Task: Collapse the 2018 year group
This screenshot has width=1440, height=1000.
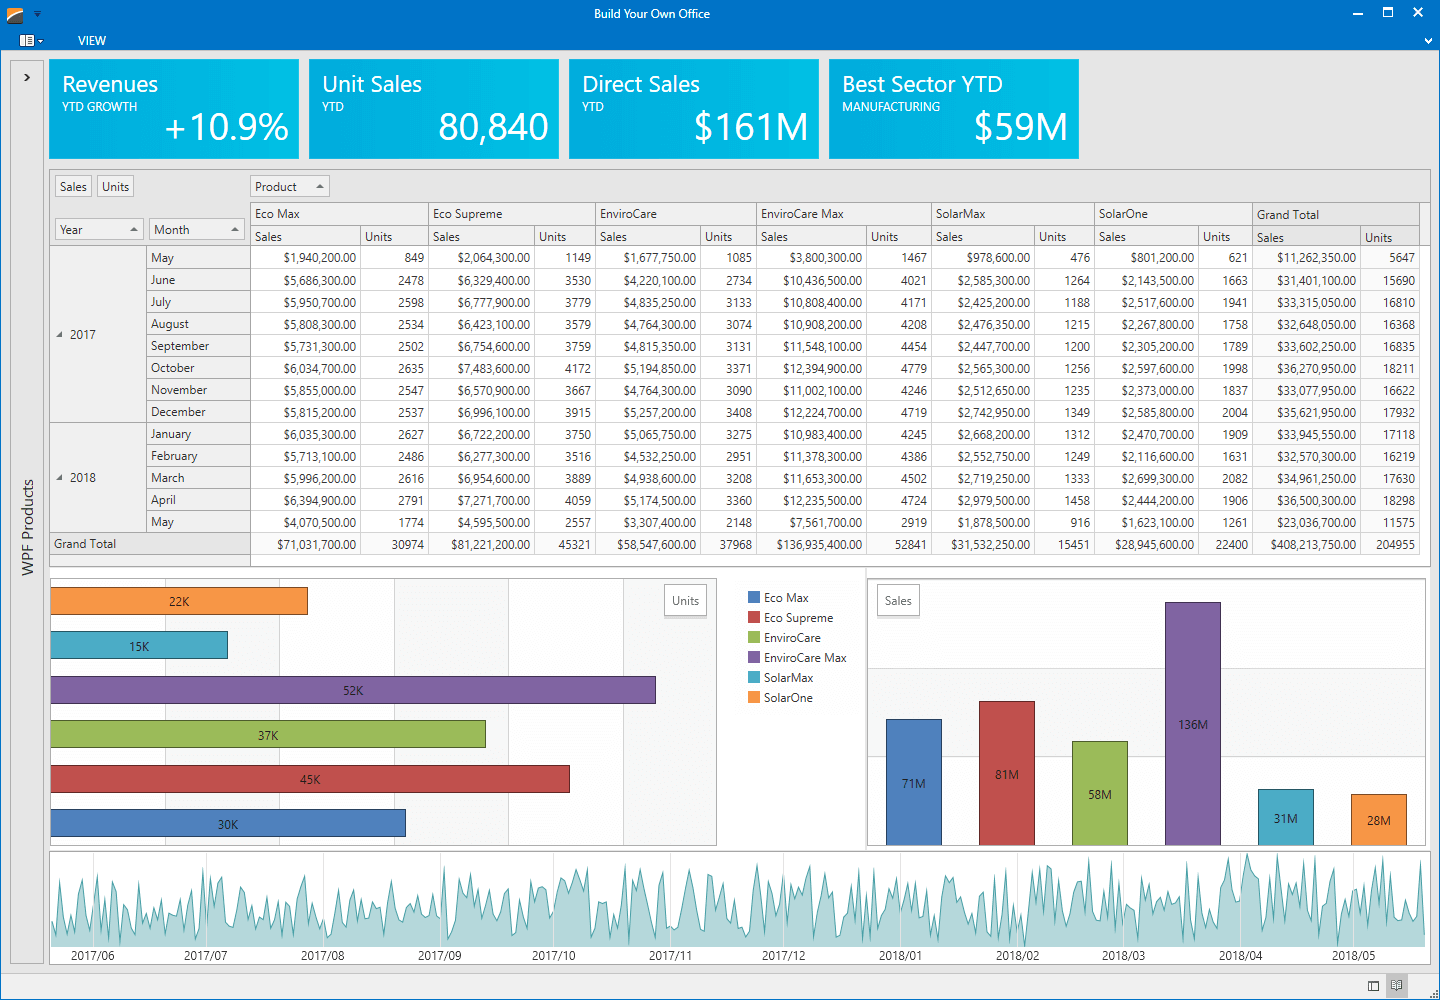Action: [59, 477]
